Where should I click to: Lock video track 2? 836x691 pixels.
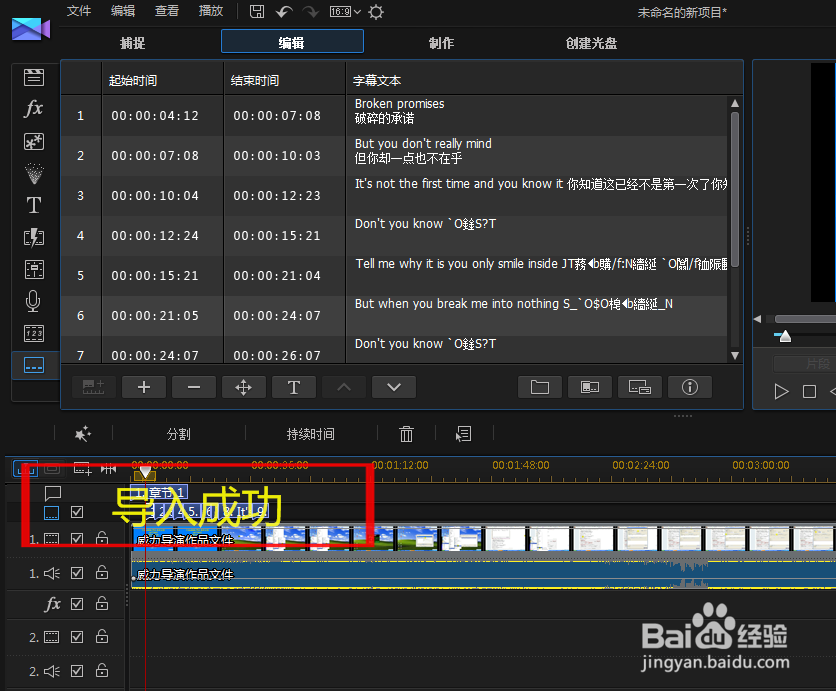(x=102, y=636)
